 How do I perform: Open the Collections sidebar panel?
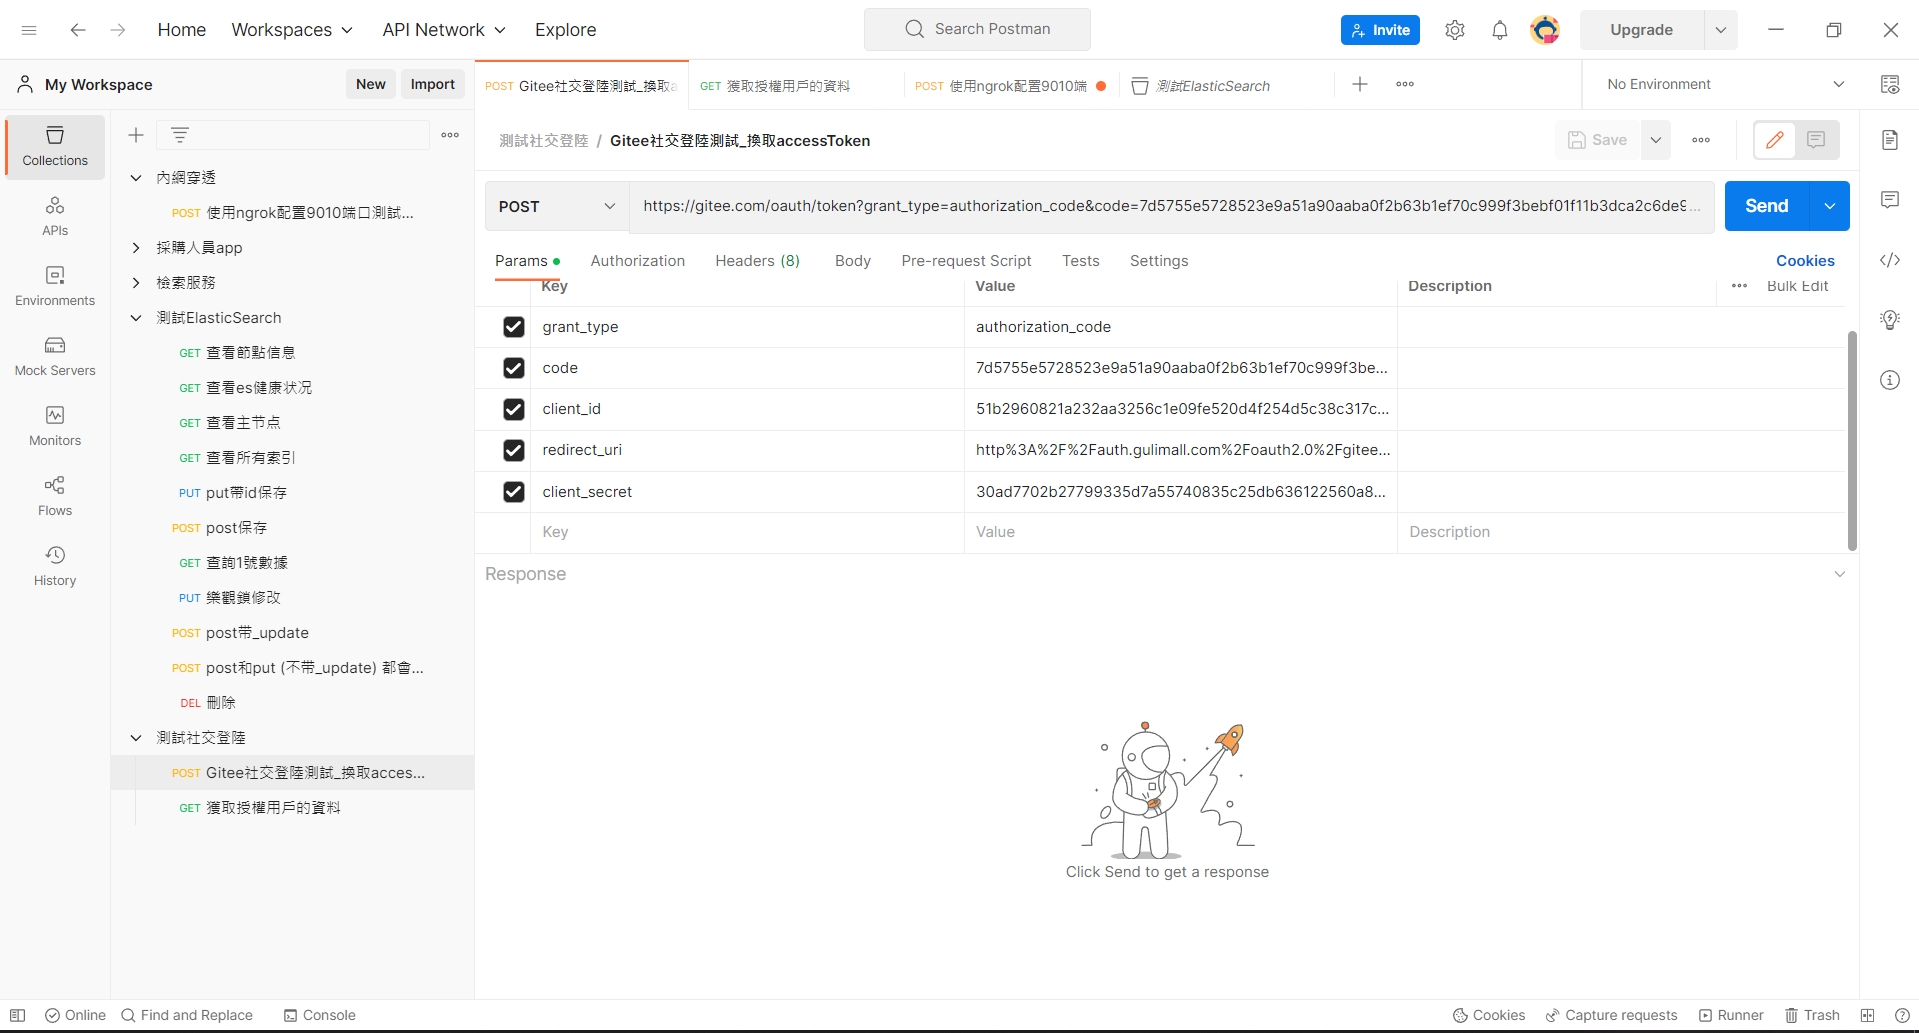tap(55, 146)
